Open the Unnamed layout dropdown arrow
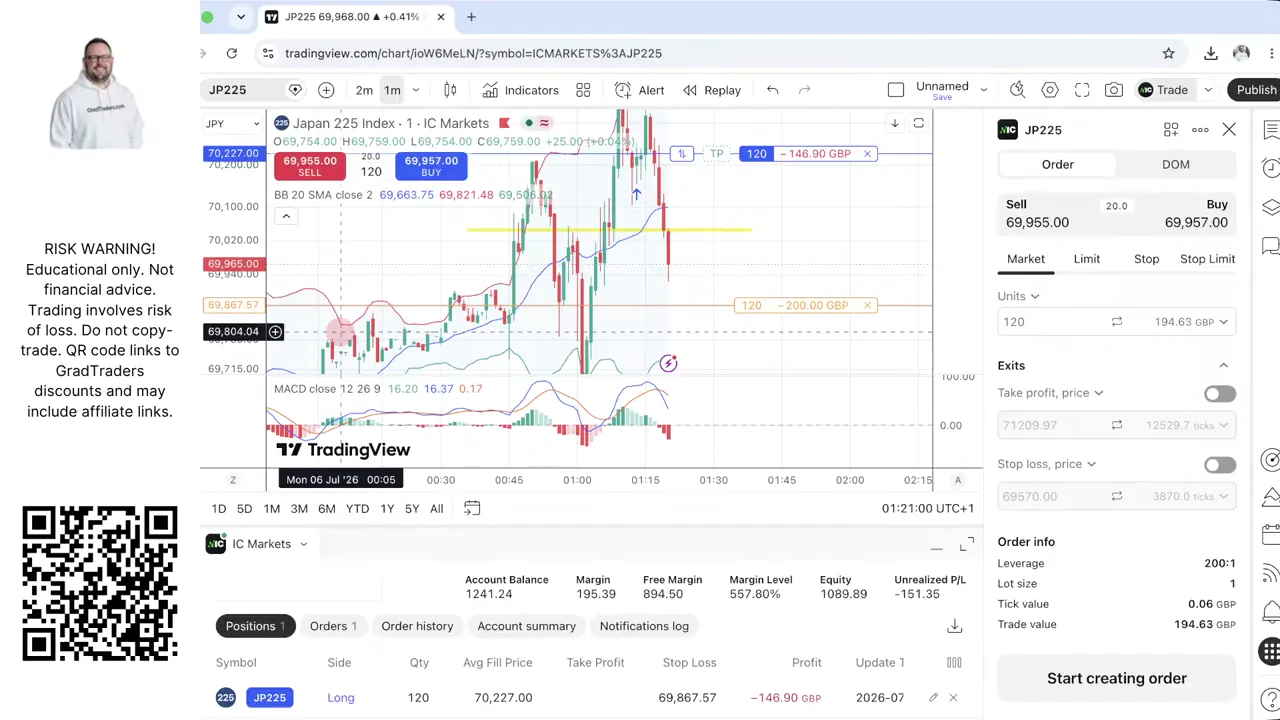 point(983,90)
